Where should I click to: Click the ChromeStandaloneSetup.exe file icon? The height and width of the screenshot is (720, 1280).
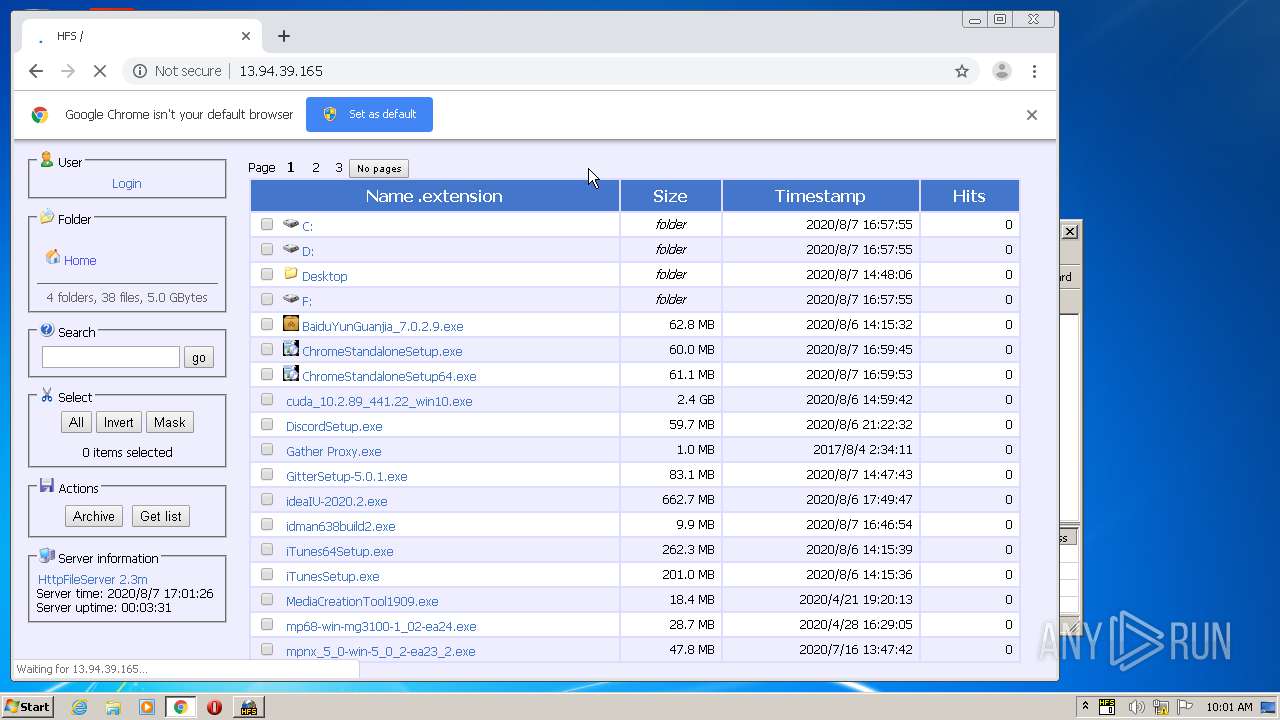pos(291,348)
